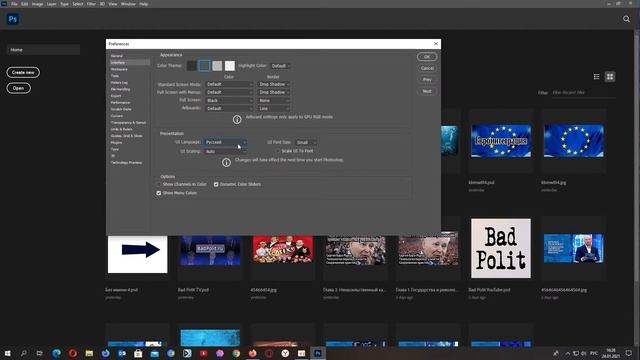This screenshot has width=640, height=360.
Task: Enable Scale UI To Font checkbox
Action: 278,151
